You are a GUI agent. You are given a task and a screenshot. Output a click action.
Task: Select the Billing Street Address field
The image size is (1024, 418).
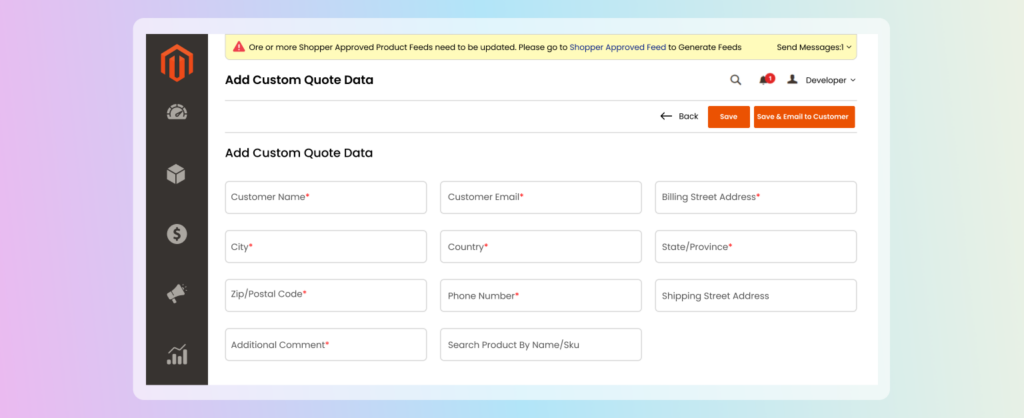coord(755,197)
